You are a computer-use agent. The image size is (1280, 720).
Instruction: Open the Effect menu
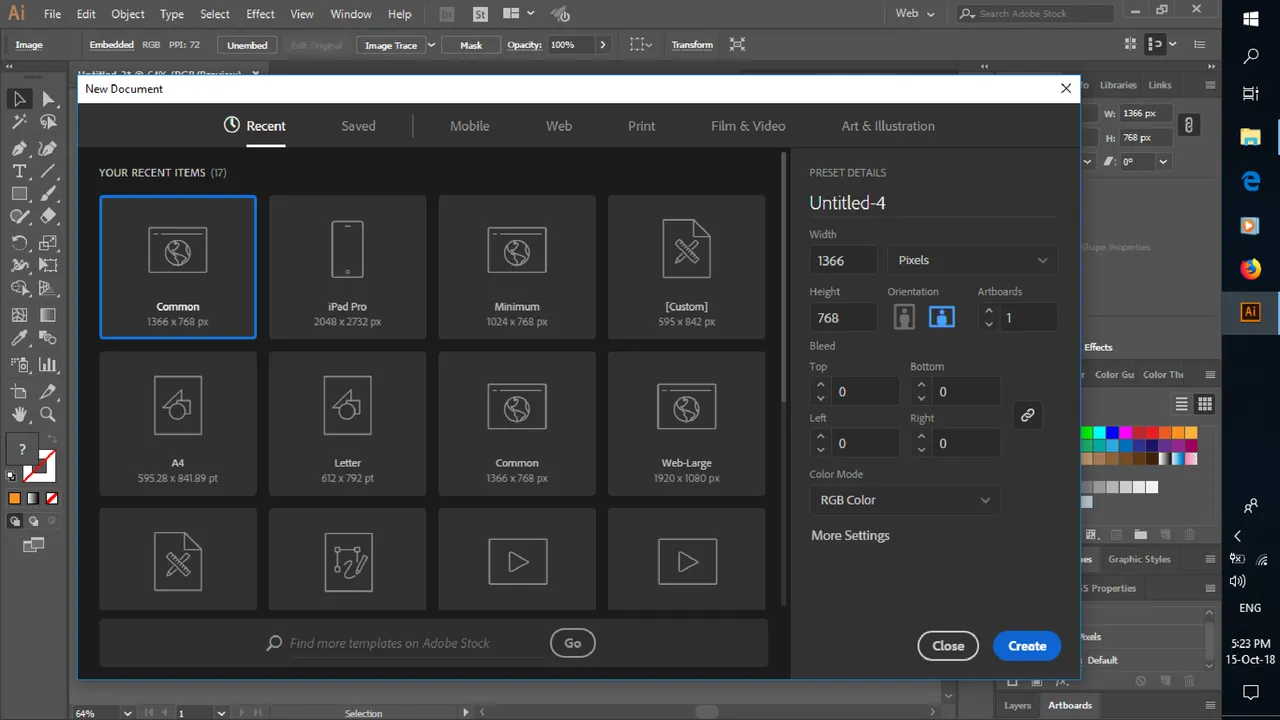(260, 14)
